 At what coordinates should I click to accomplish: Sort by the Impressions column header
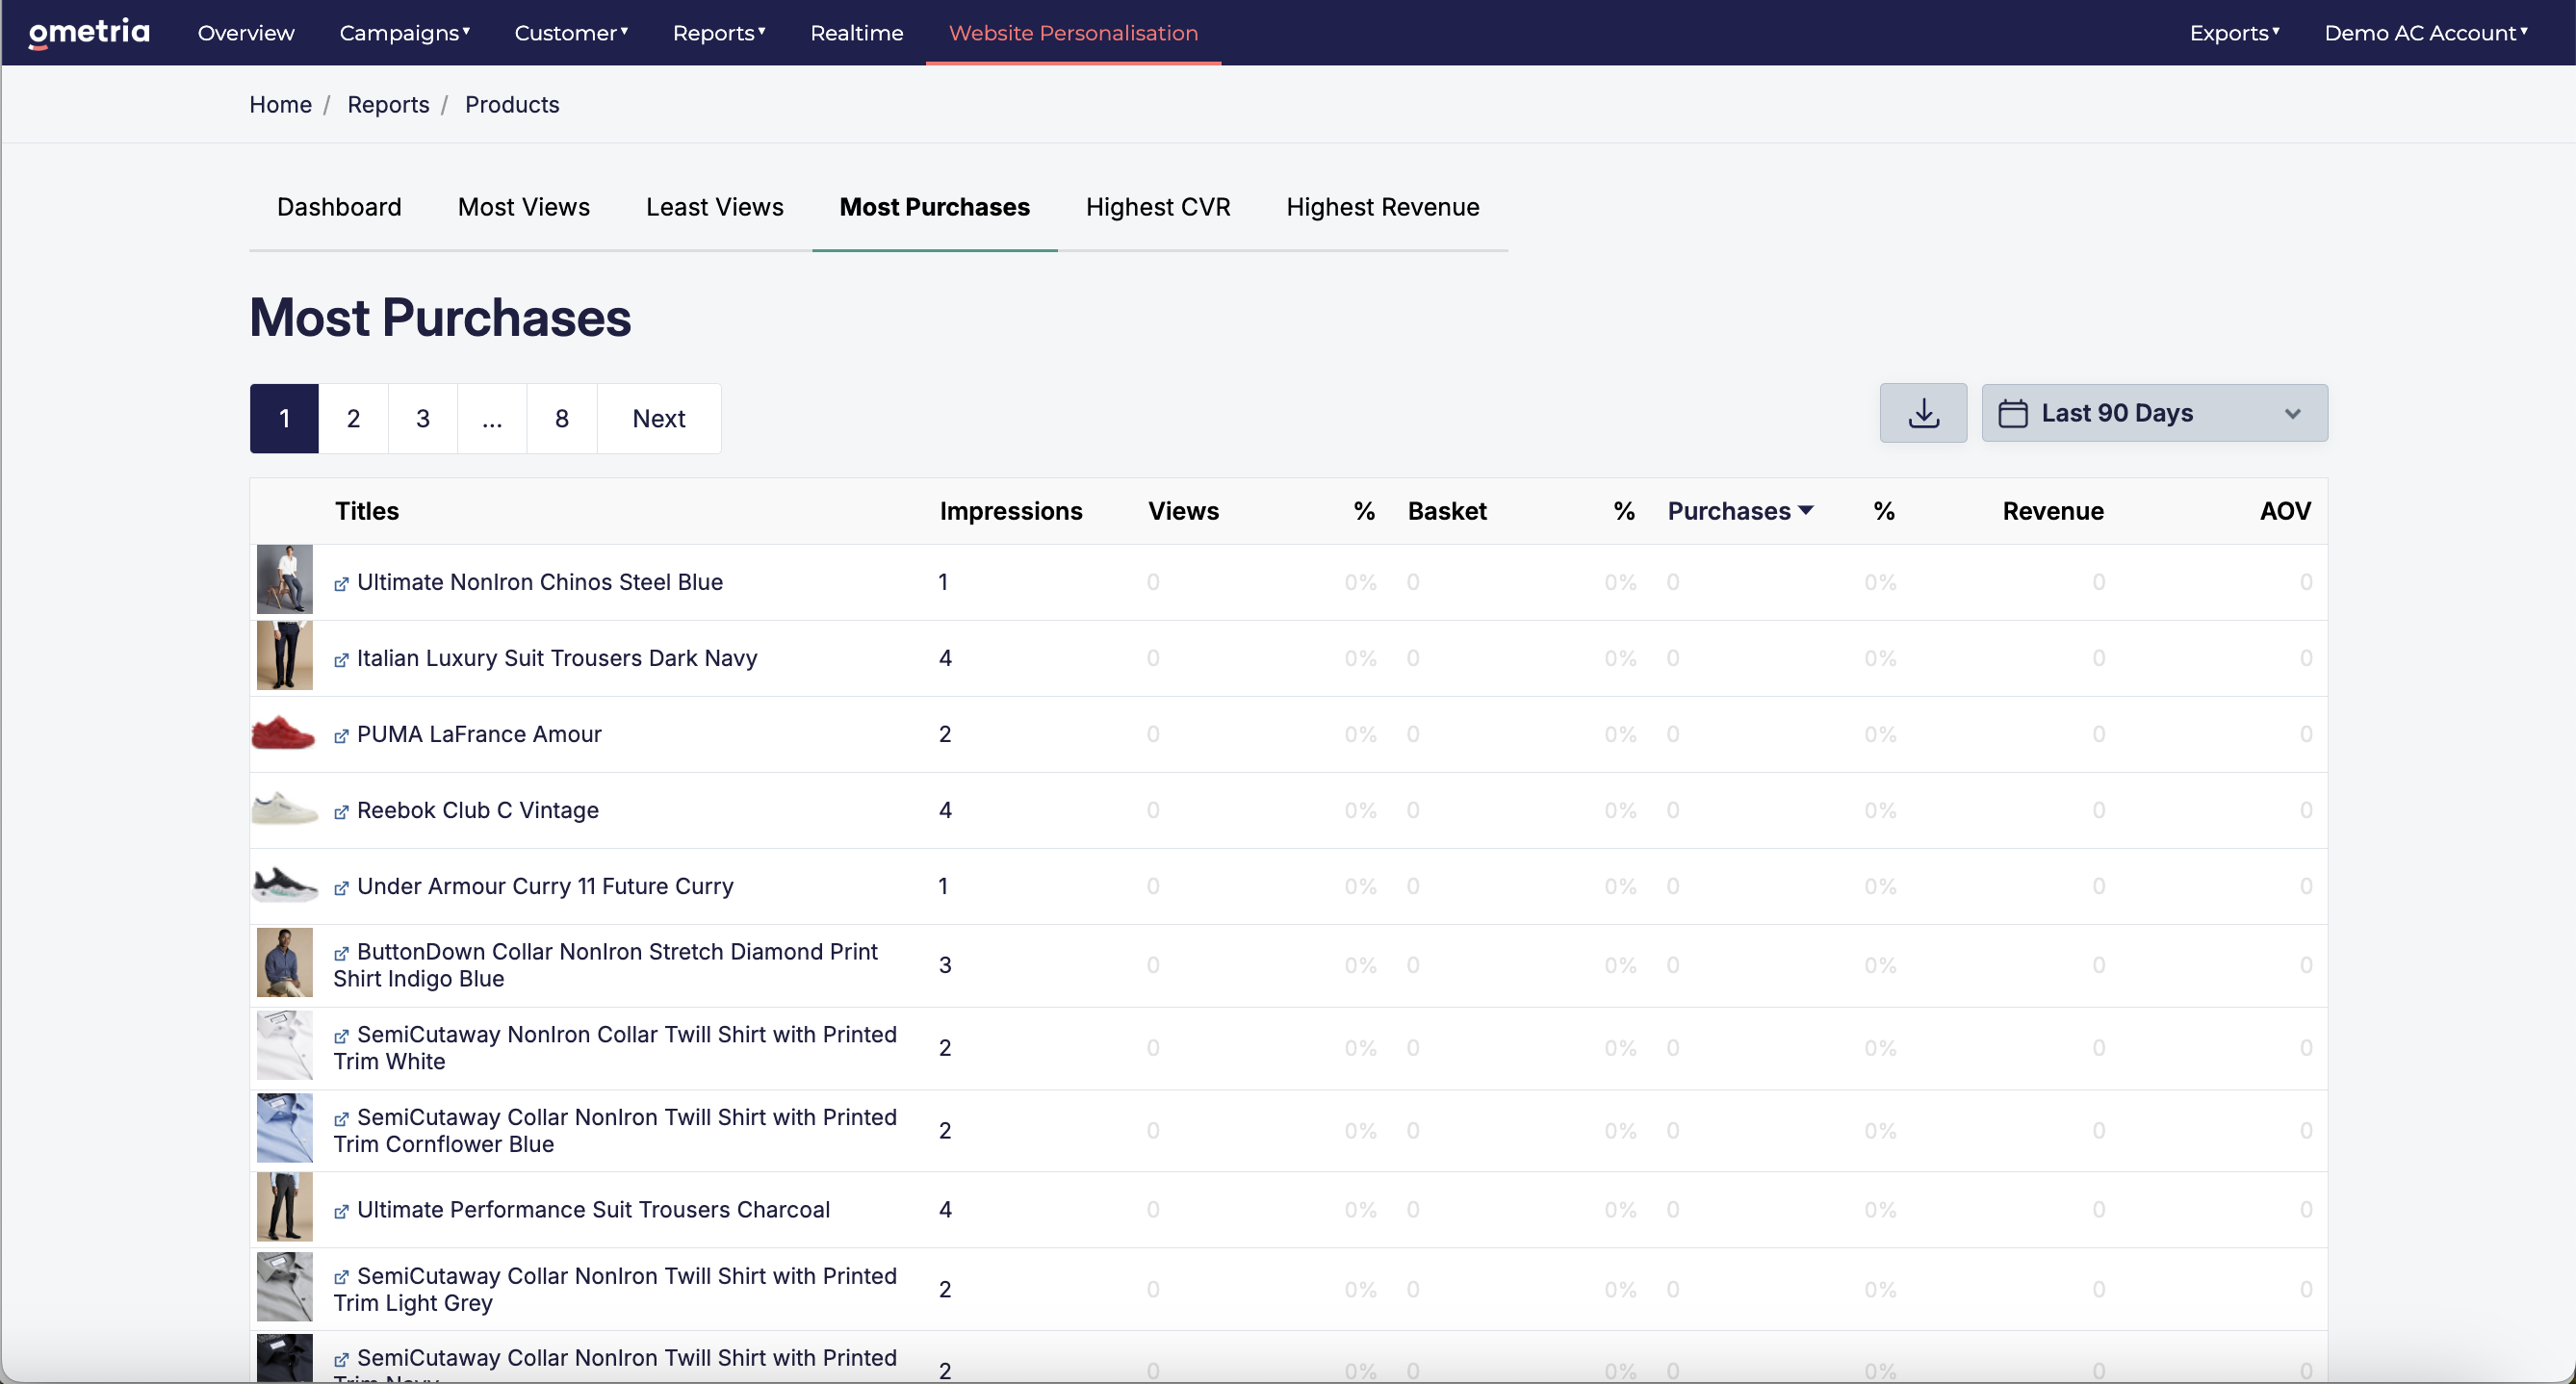click(1010, 511)
